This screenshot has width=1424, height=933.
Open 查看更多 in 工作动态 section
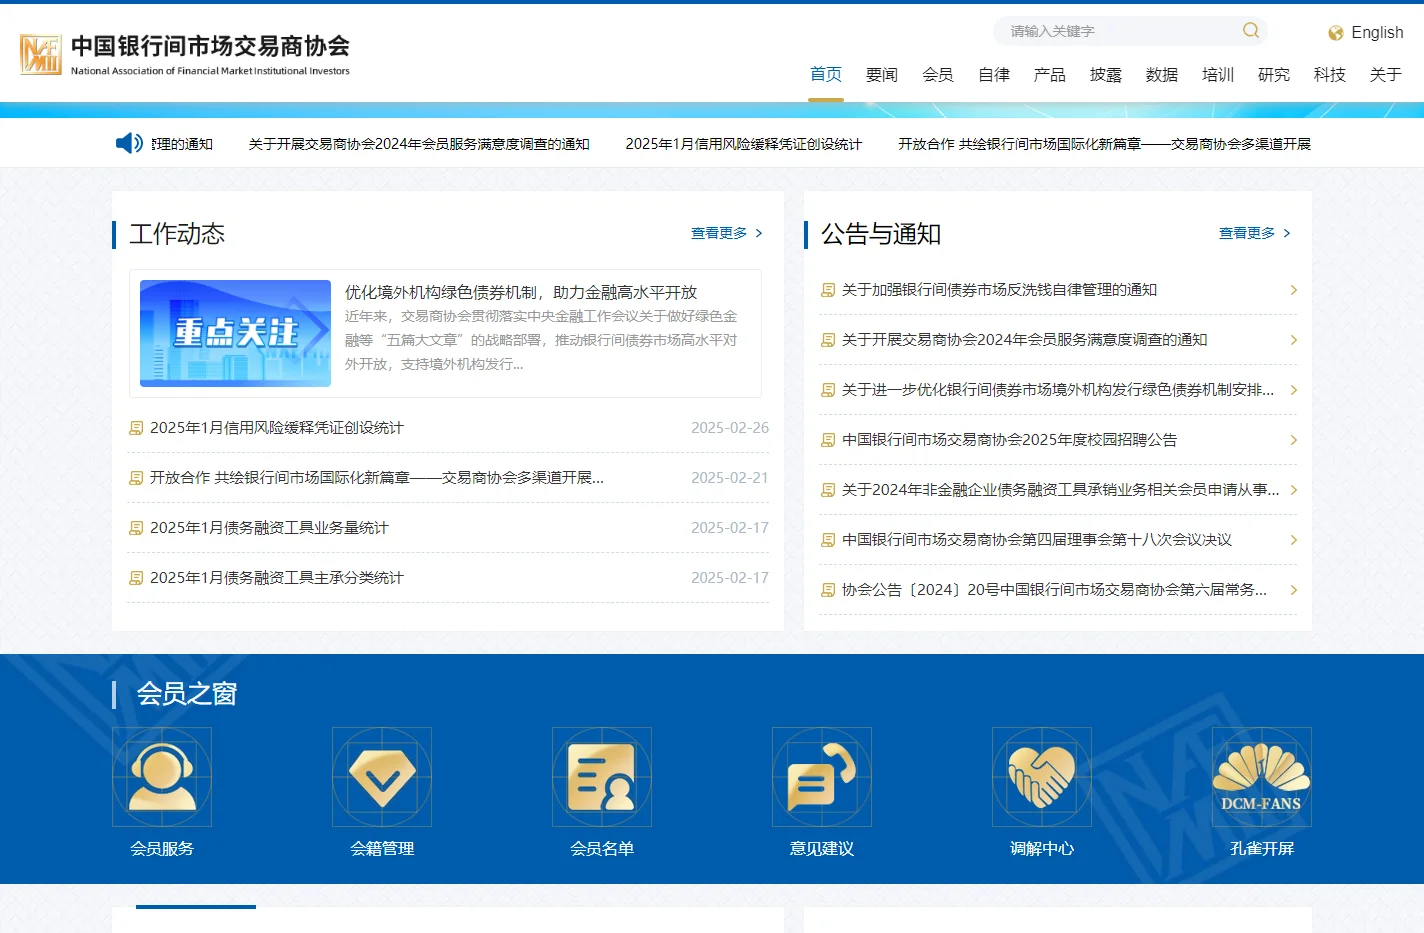click(x=727, y=233)
